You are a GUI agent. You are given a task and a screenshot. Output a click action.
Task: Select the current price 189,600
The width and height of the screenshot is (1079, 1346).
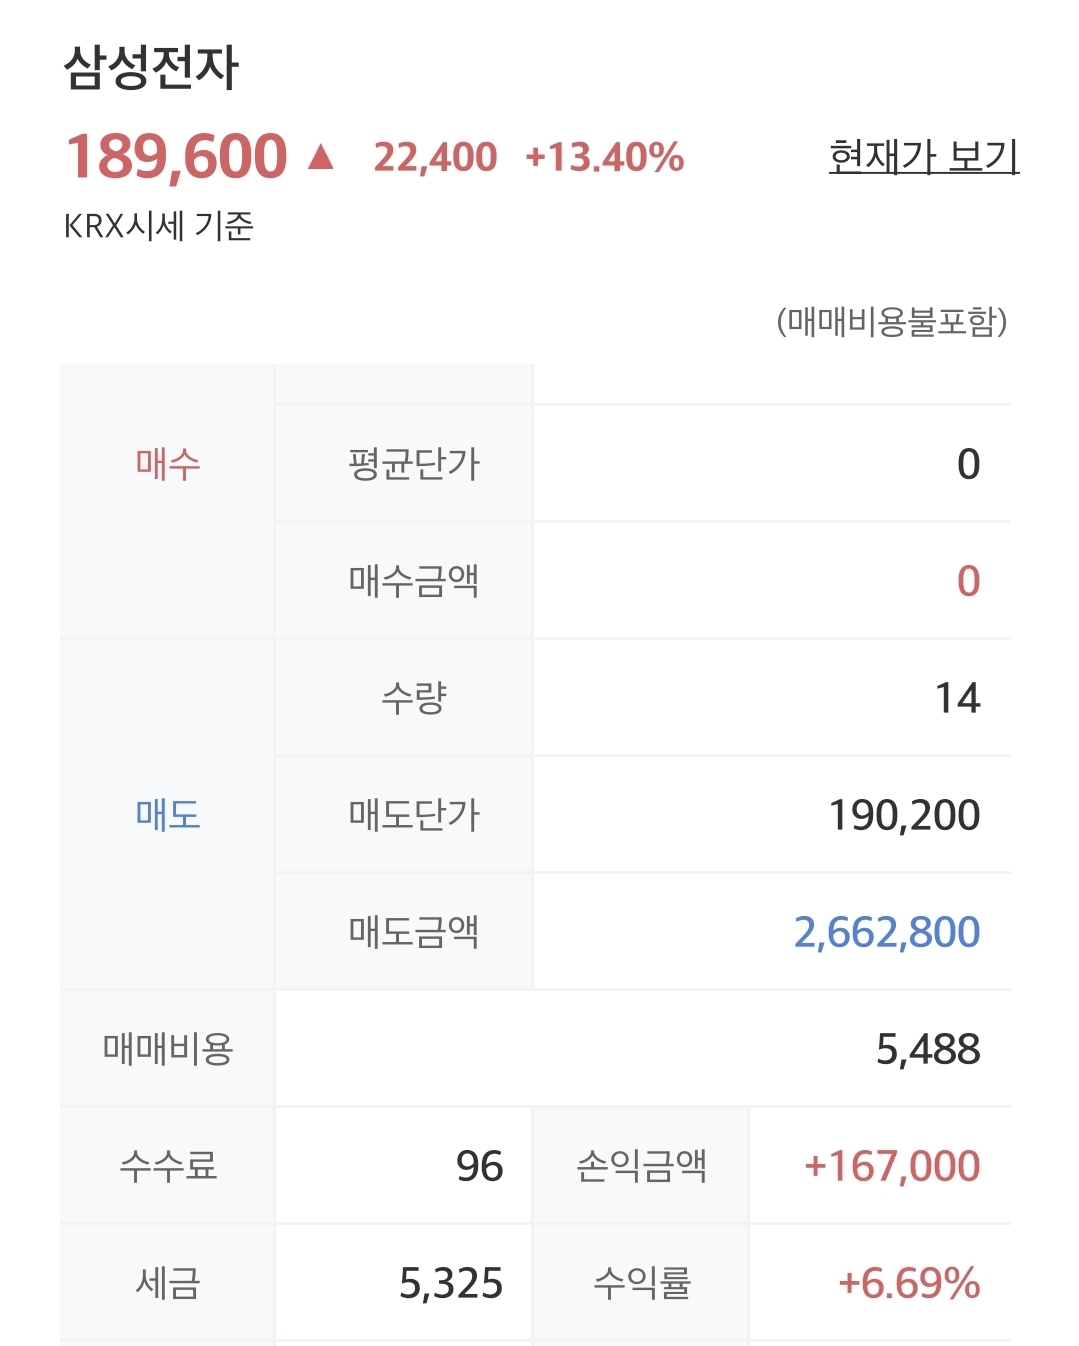point(176,157)
